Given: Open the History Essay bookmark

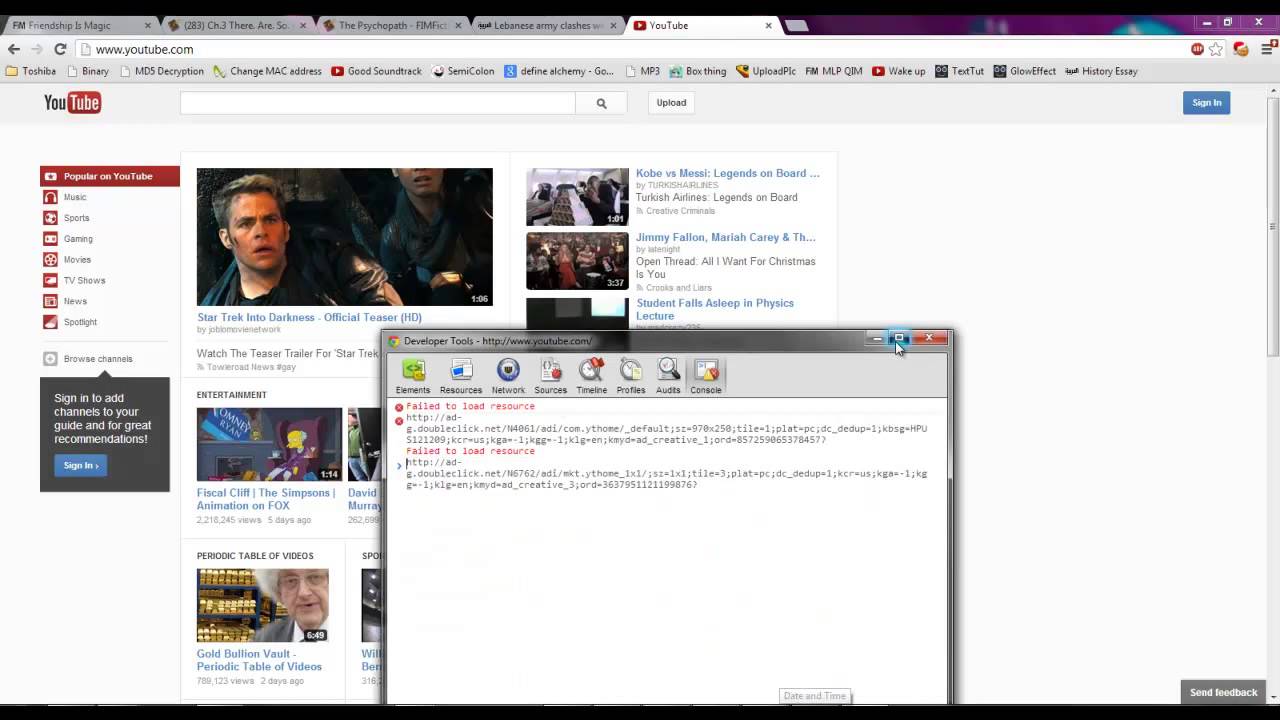Looking at the screenshot, I should pos(1101,71).
